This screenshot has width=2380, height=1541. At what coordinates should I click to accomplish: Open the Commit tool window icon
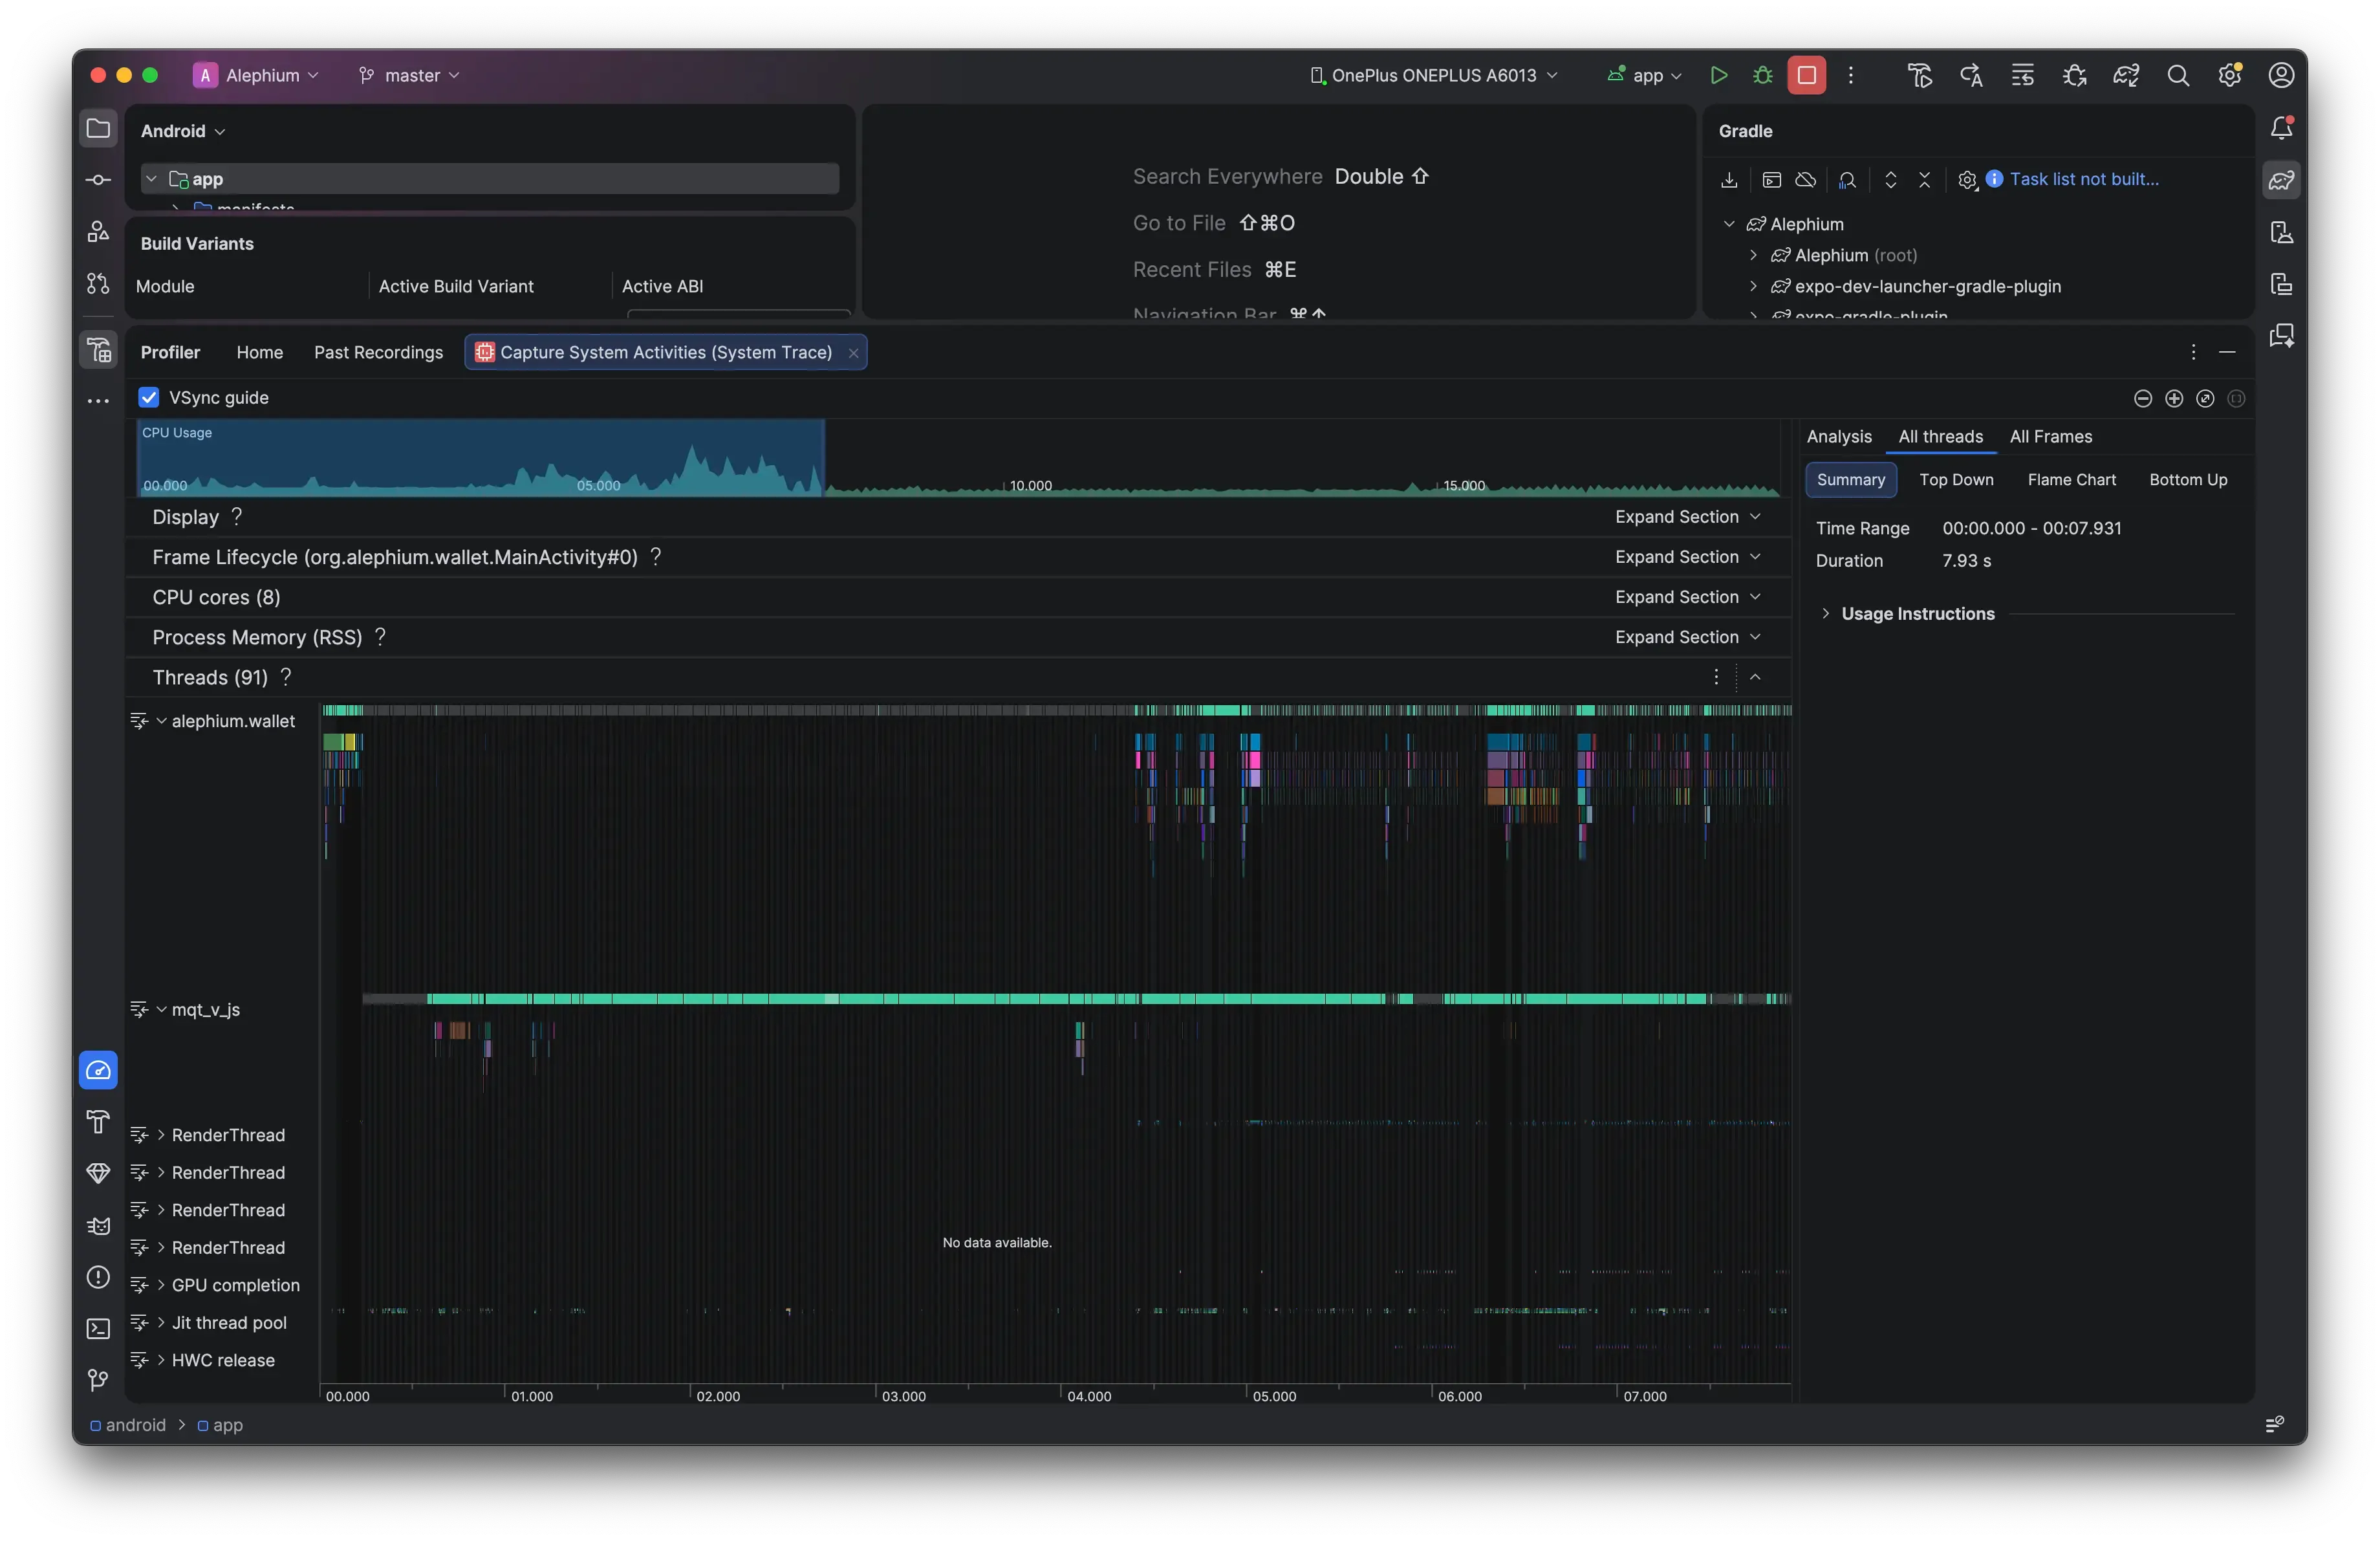[98, 180]
